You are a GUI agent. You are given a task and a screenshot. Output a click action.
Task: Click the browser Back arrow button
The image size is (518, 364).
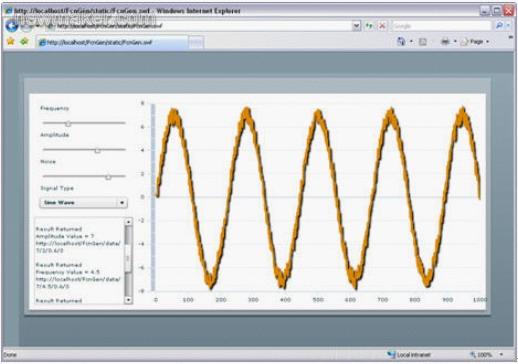pos(12,26)
